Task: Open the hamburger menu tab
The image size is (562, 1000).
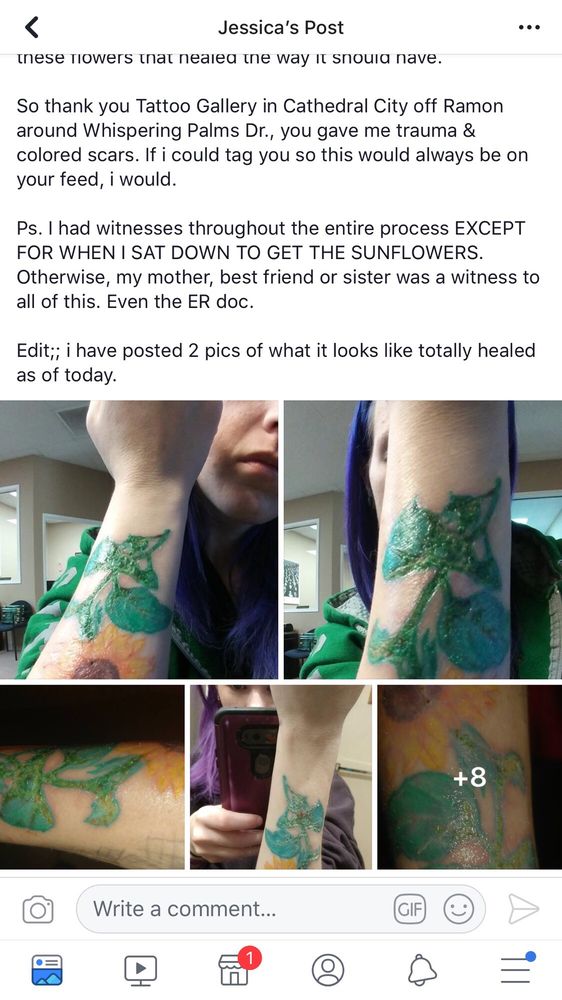Action: pos(517,969)
